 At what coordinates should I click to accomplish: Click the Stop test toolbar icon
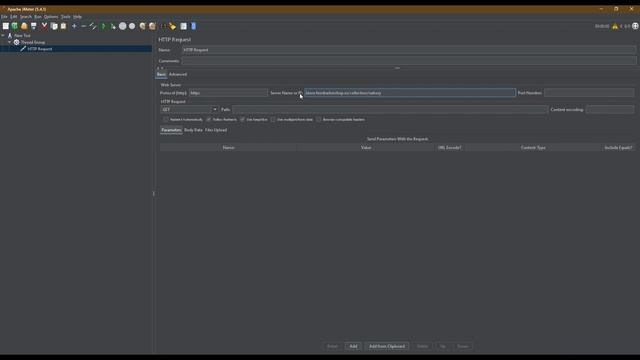click(122, 26)
